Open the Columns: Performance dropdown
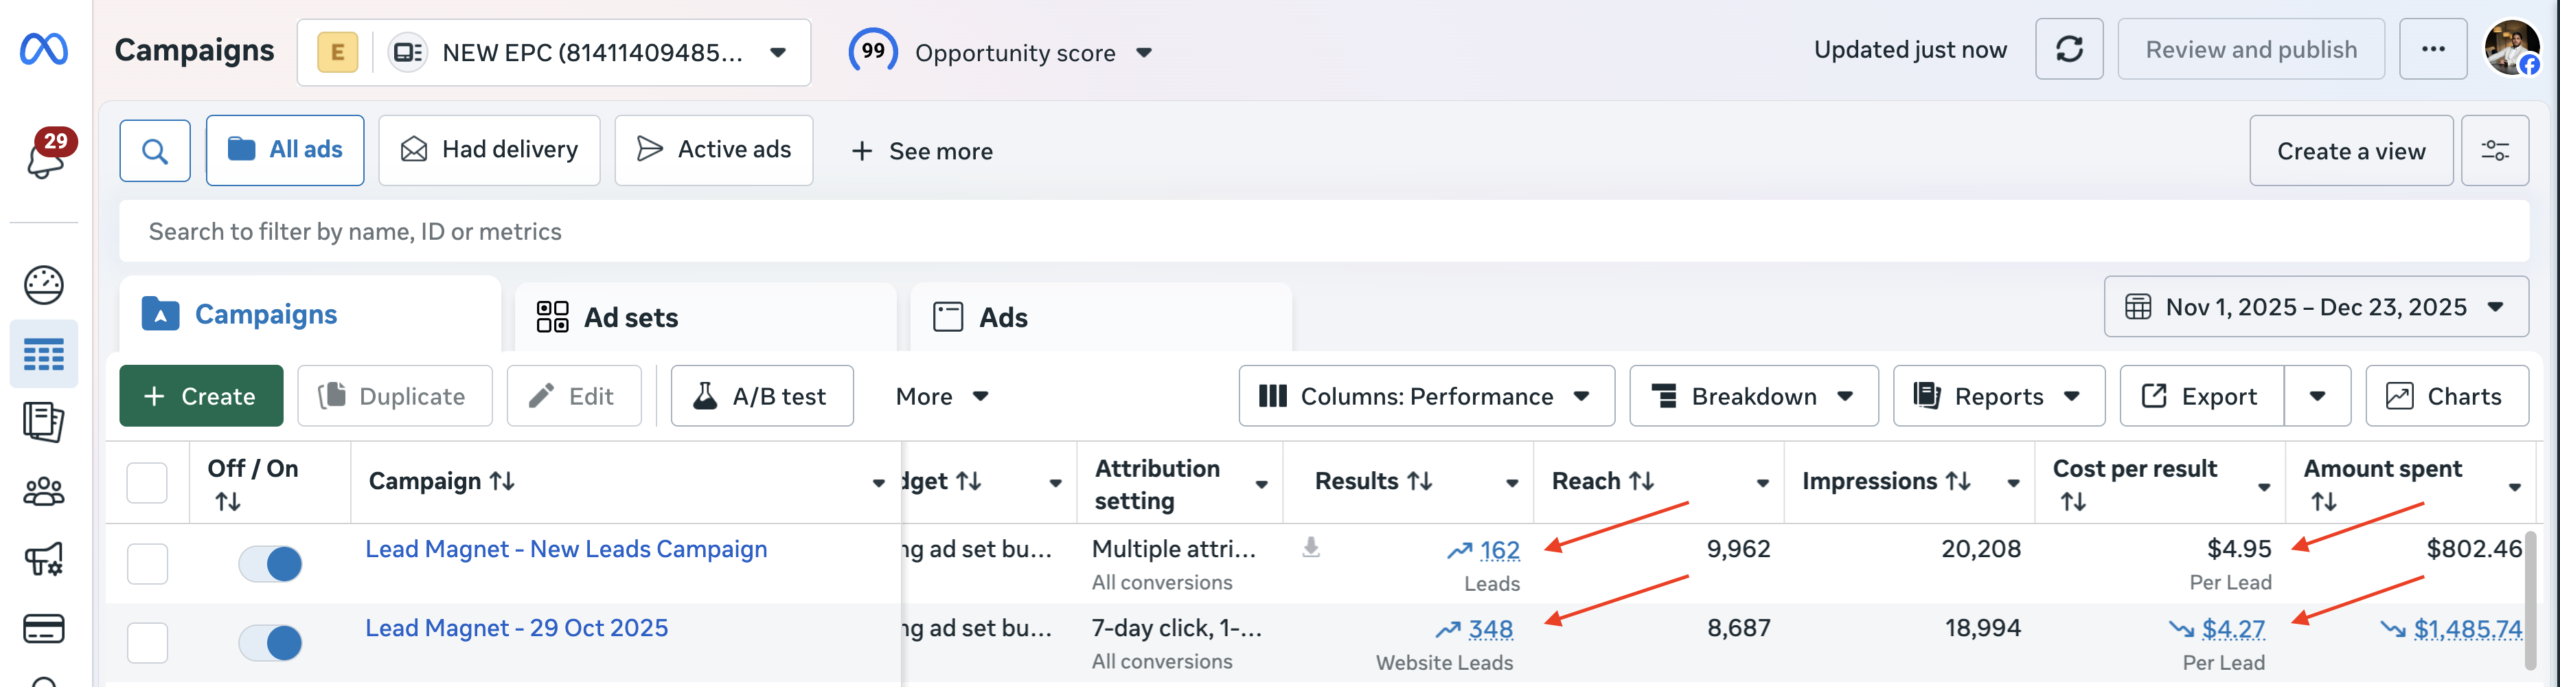Screen dimensions: 2560x687 pyautogui.click(x=1426, y=396)
